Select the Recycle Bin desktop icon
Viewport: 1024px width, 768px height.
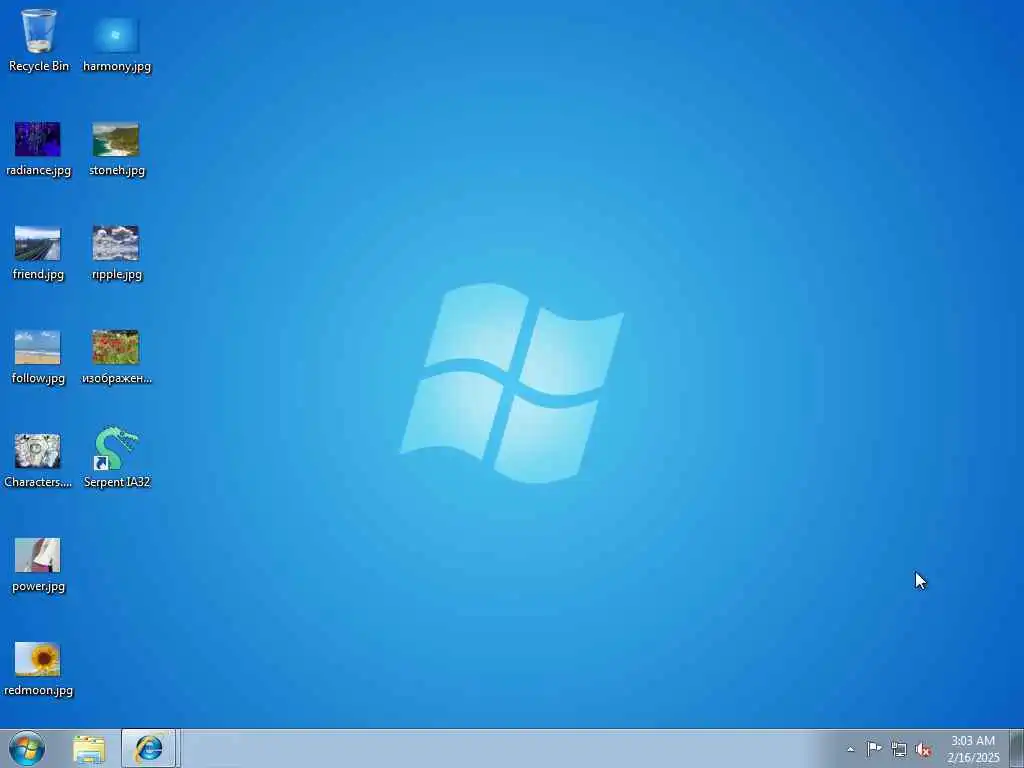pos(39,40)
